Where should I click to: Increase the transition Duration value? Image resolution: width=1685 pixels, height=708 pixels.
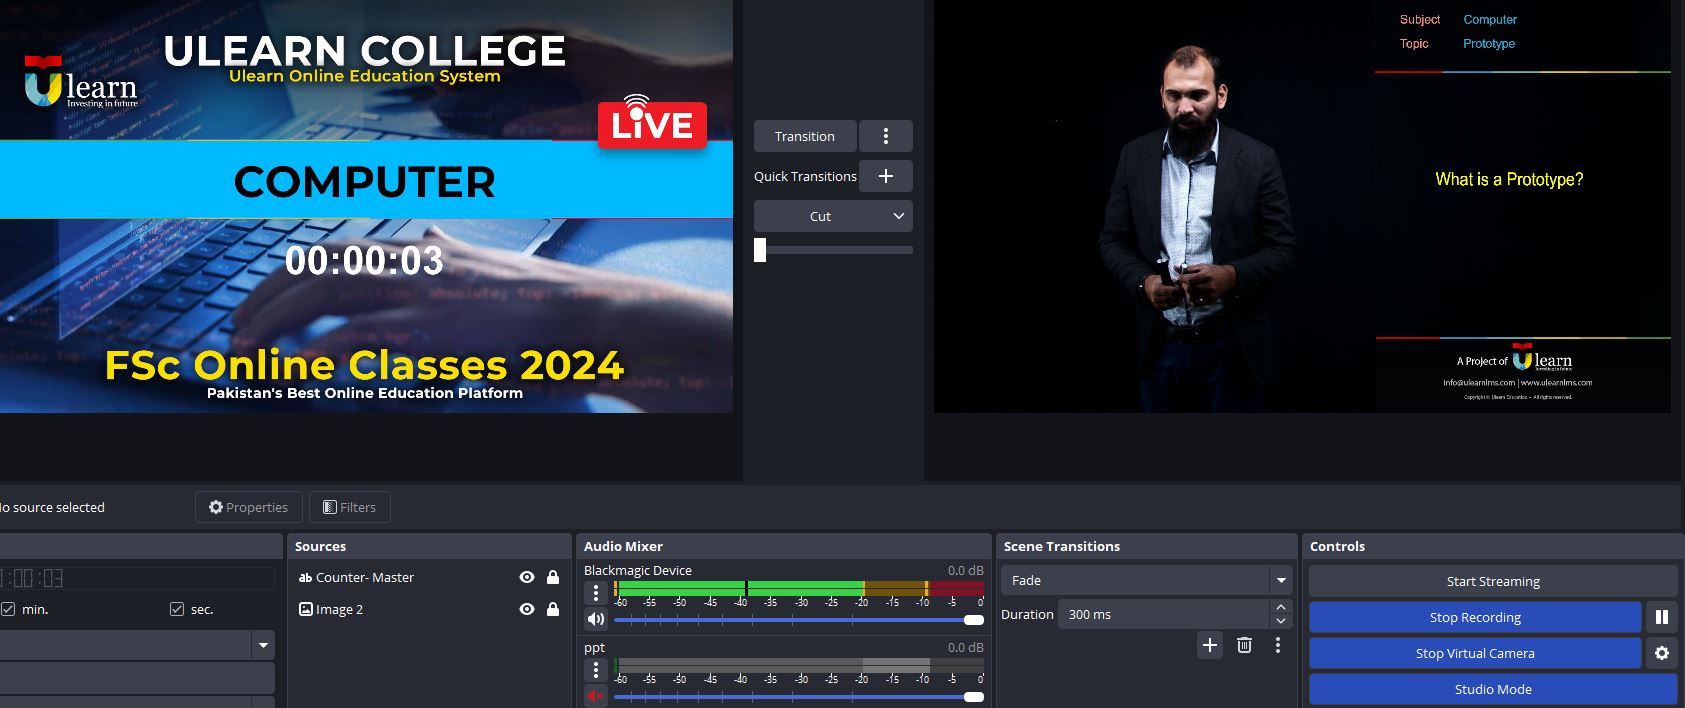point(1281,607)
